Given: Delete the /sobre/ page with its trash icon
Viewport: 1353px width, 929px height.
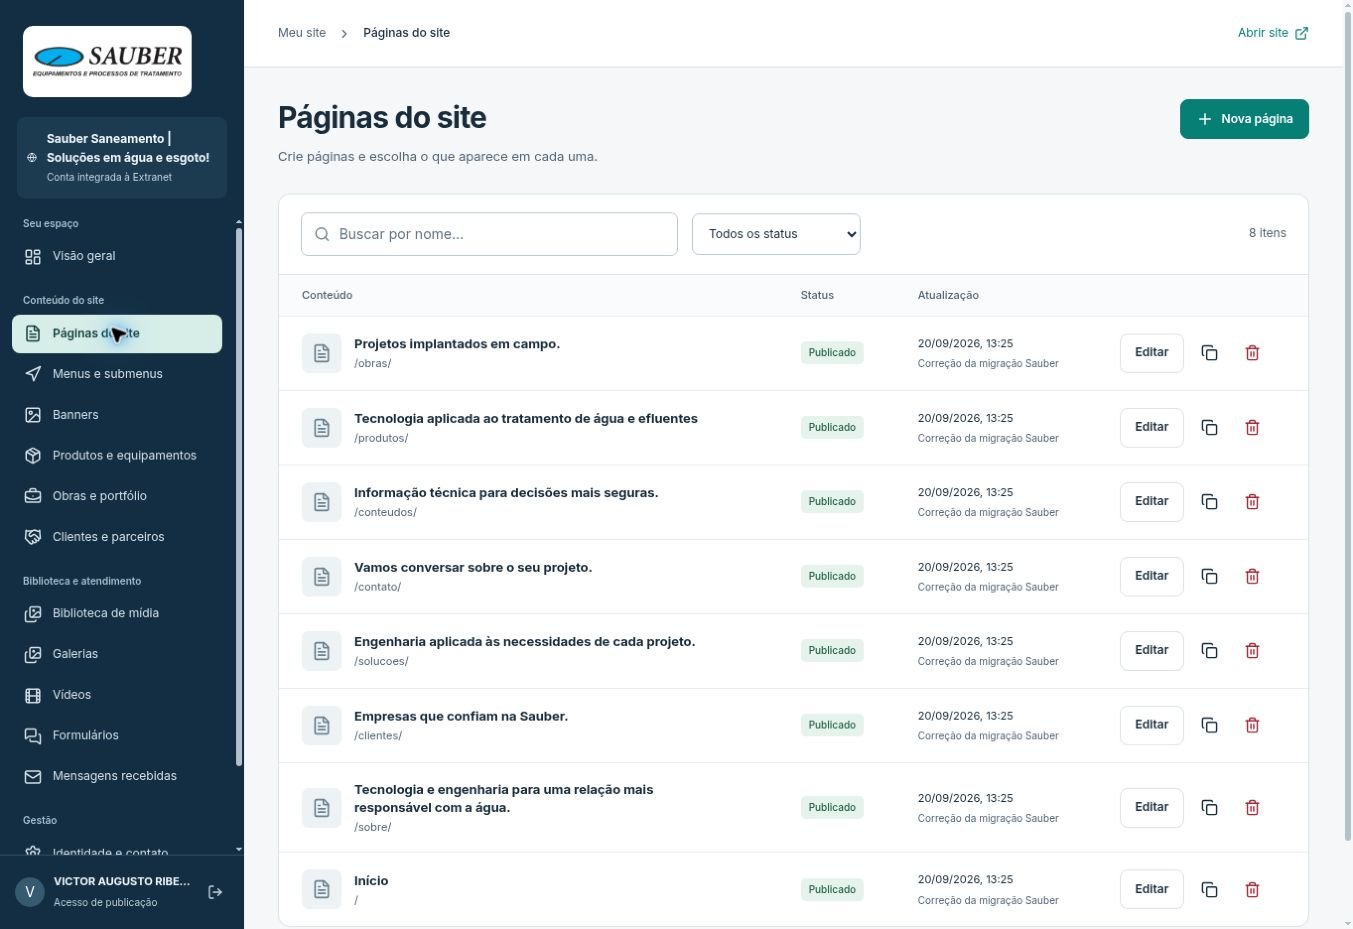Looking at the screenshot, I should (x=1252, y=808).
